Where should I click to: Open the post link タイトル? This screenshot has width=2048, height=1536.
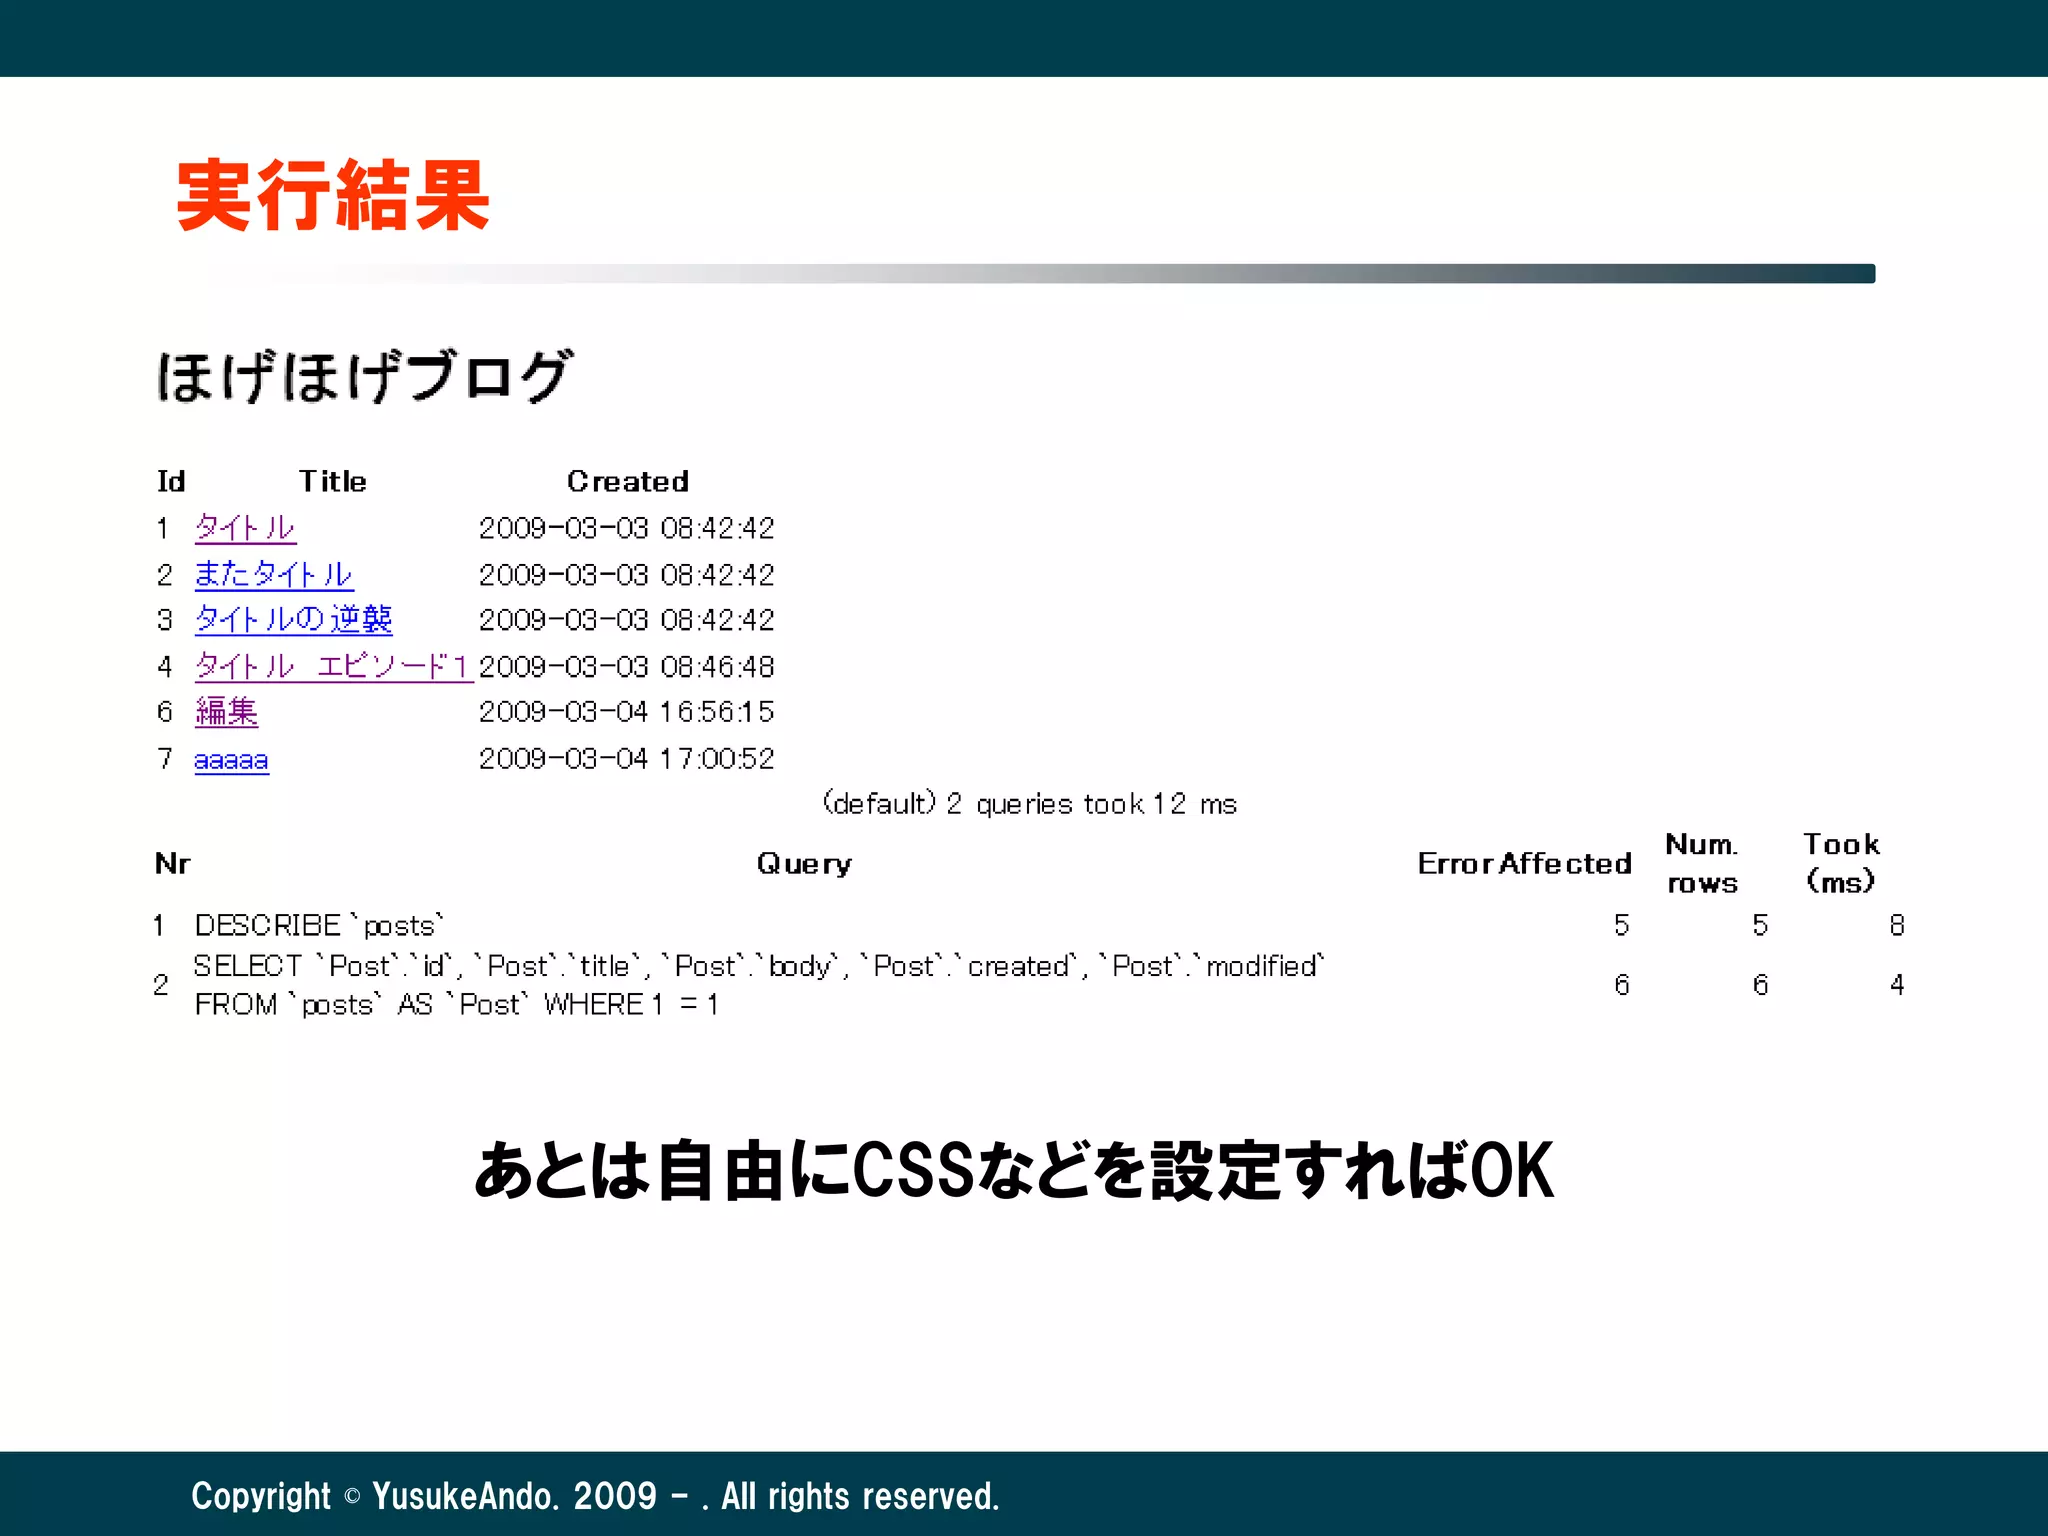[x=245, y=527]
